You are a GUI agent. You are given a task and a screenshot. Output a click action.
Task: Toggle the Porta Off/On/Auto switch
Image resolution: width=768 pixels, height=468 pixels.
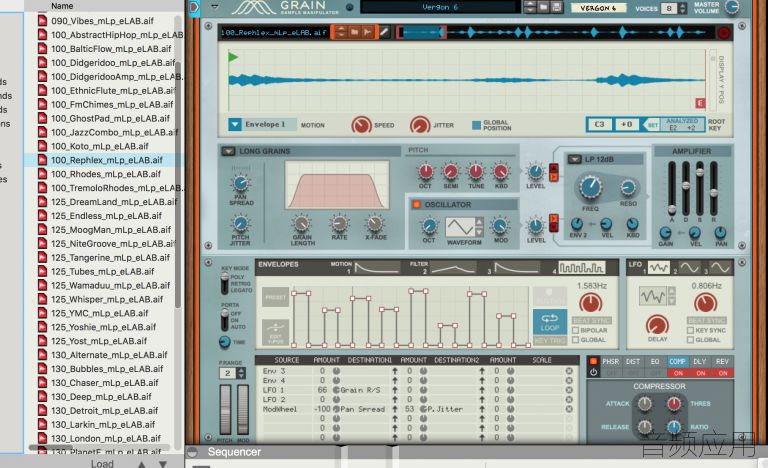click(x=225, y=320)
